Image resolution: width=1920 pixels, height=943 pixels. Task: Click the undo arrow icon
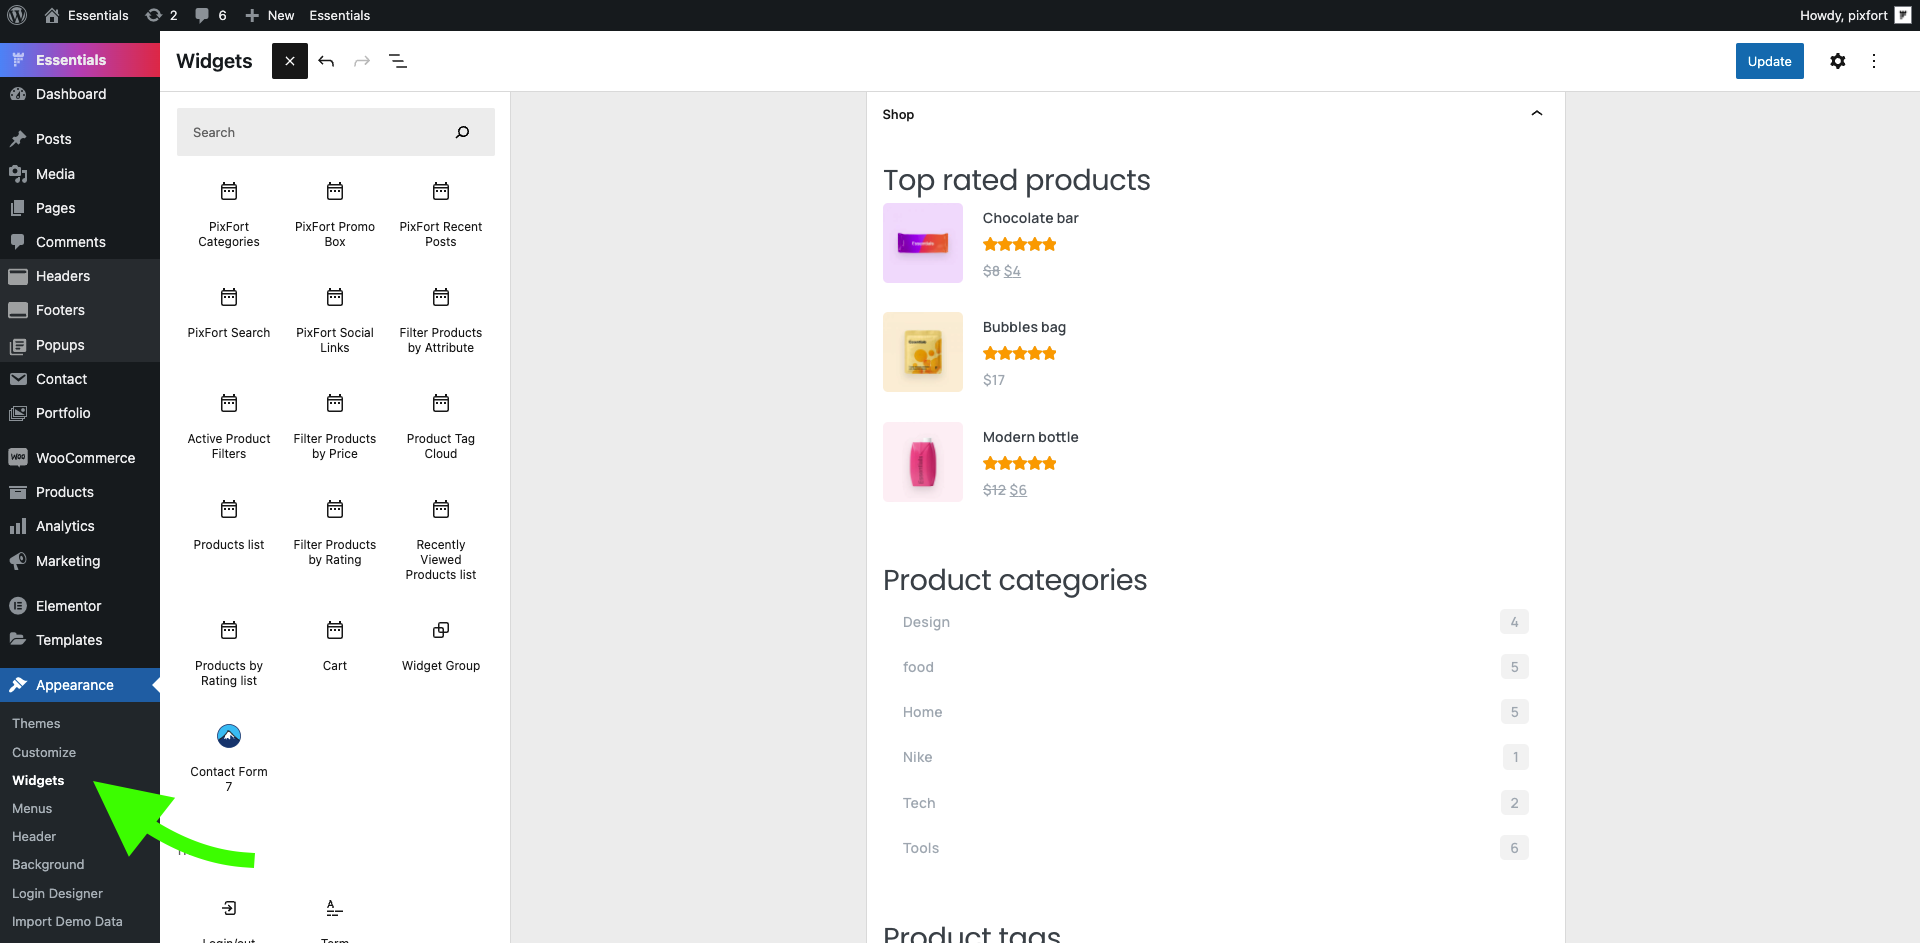point(326,61)
